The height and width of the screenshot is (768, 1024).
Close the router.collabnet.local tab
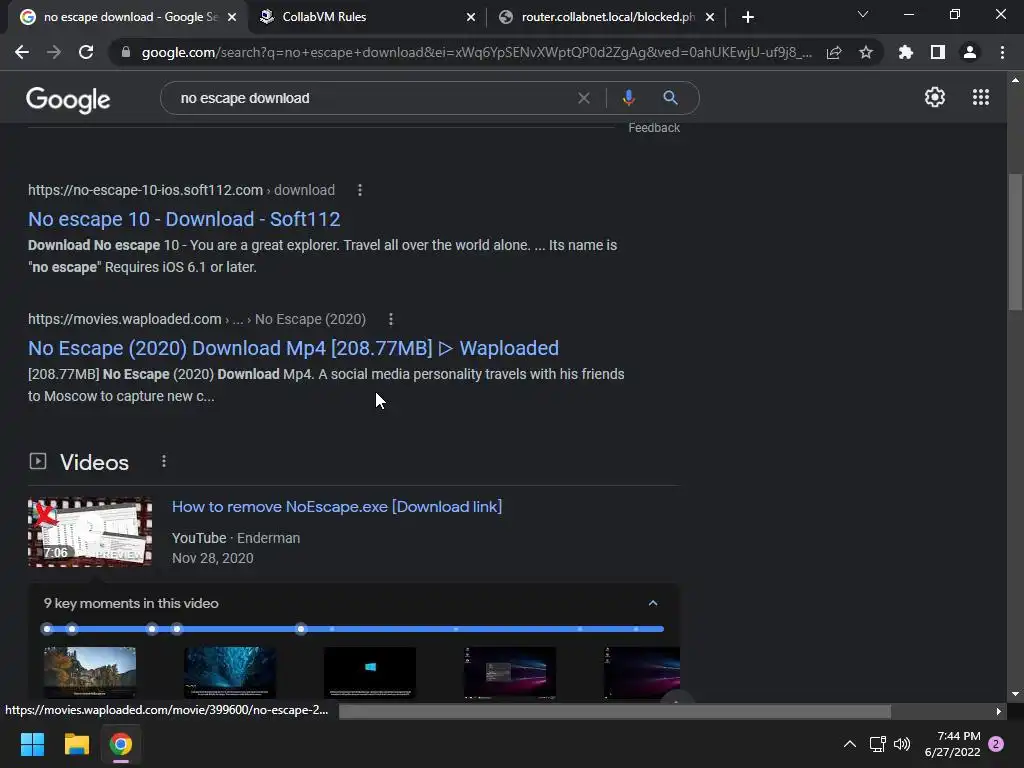click(710, 17)
